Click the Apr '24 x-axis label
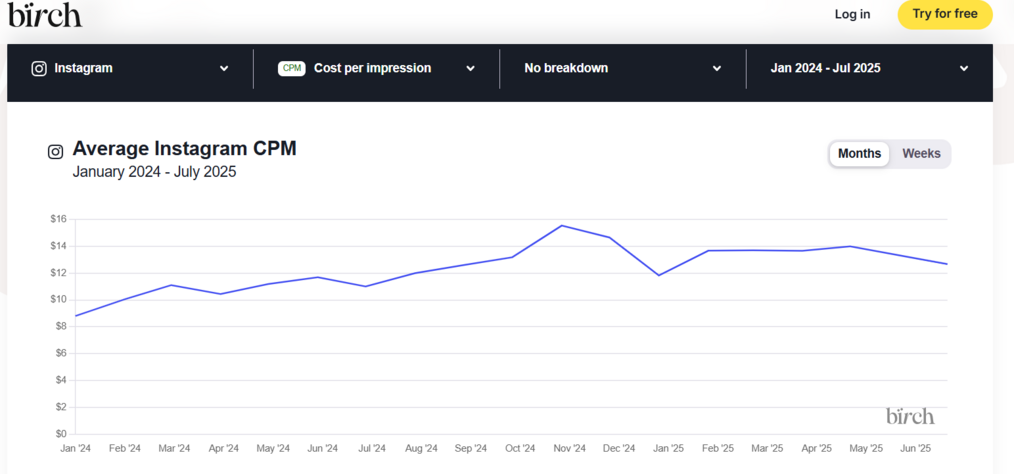1014x474 pixels. point(224,448)
